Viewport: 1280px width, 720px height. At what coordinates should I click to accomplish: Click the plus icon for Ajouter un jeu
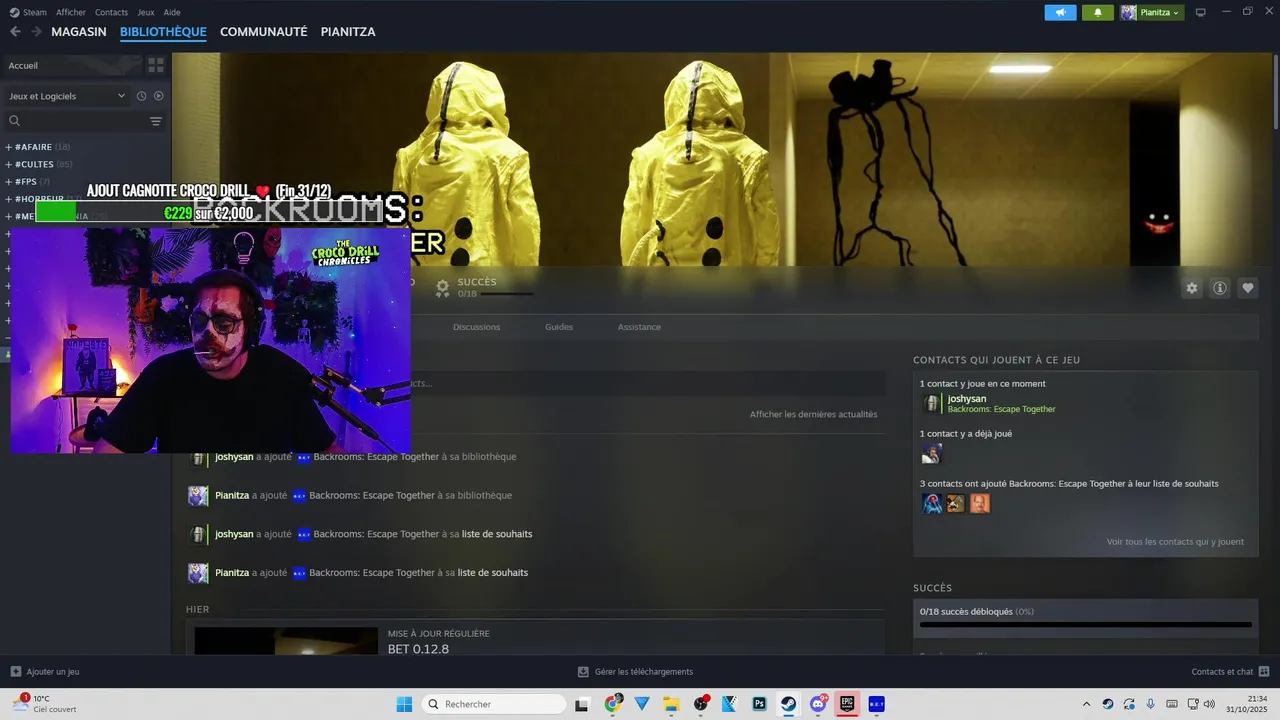(15, 672)
